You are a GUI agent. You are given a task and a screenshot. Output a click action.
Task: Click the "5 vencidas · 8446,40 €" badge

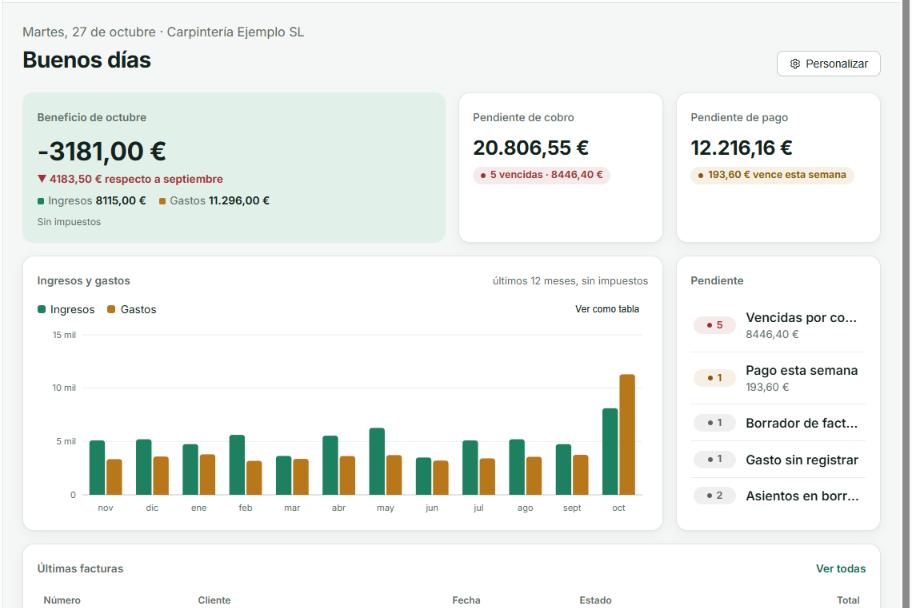(x=541, y=175)
